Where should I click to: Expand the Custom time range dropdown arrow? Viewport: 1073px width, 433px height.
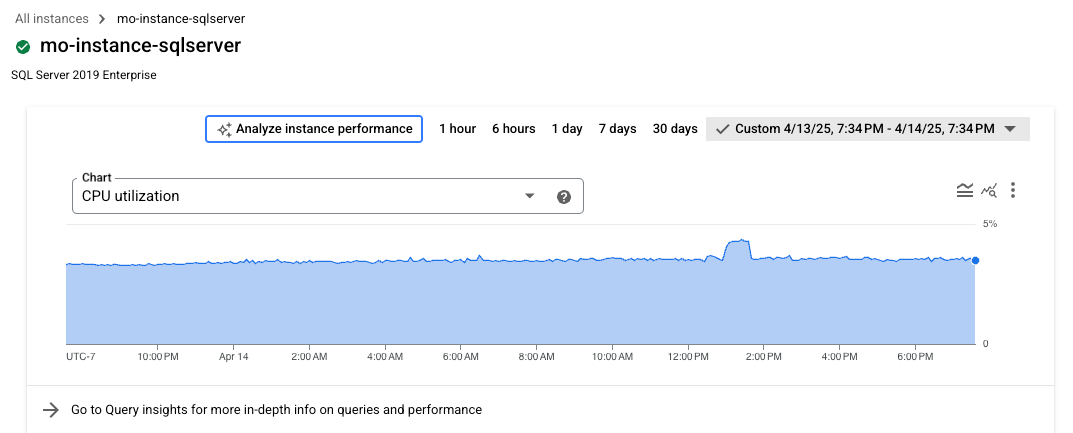click(1010, 129)
